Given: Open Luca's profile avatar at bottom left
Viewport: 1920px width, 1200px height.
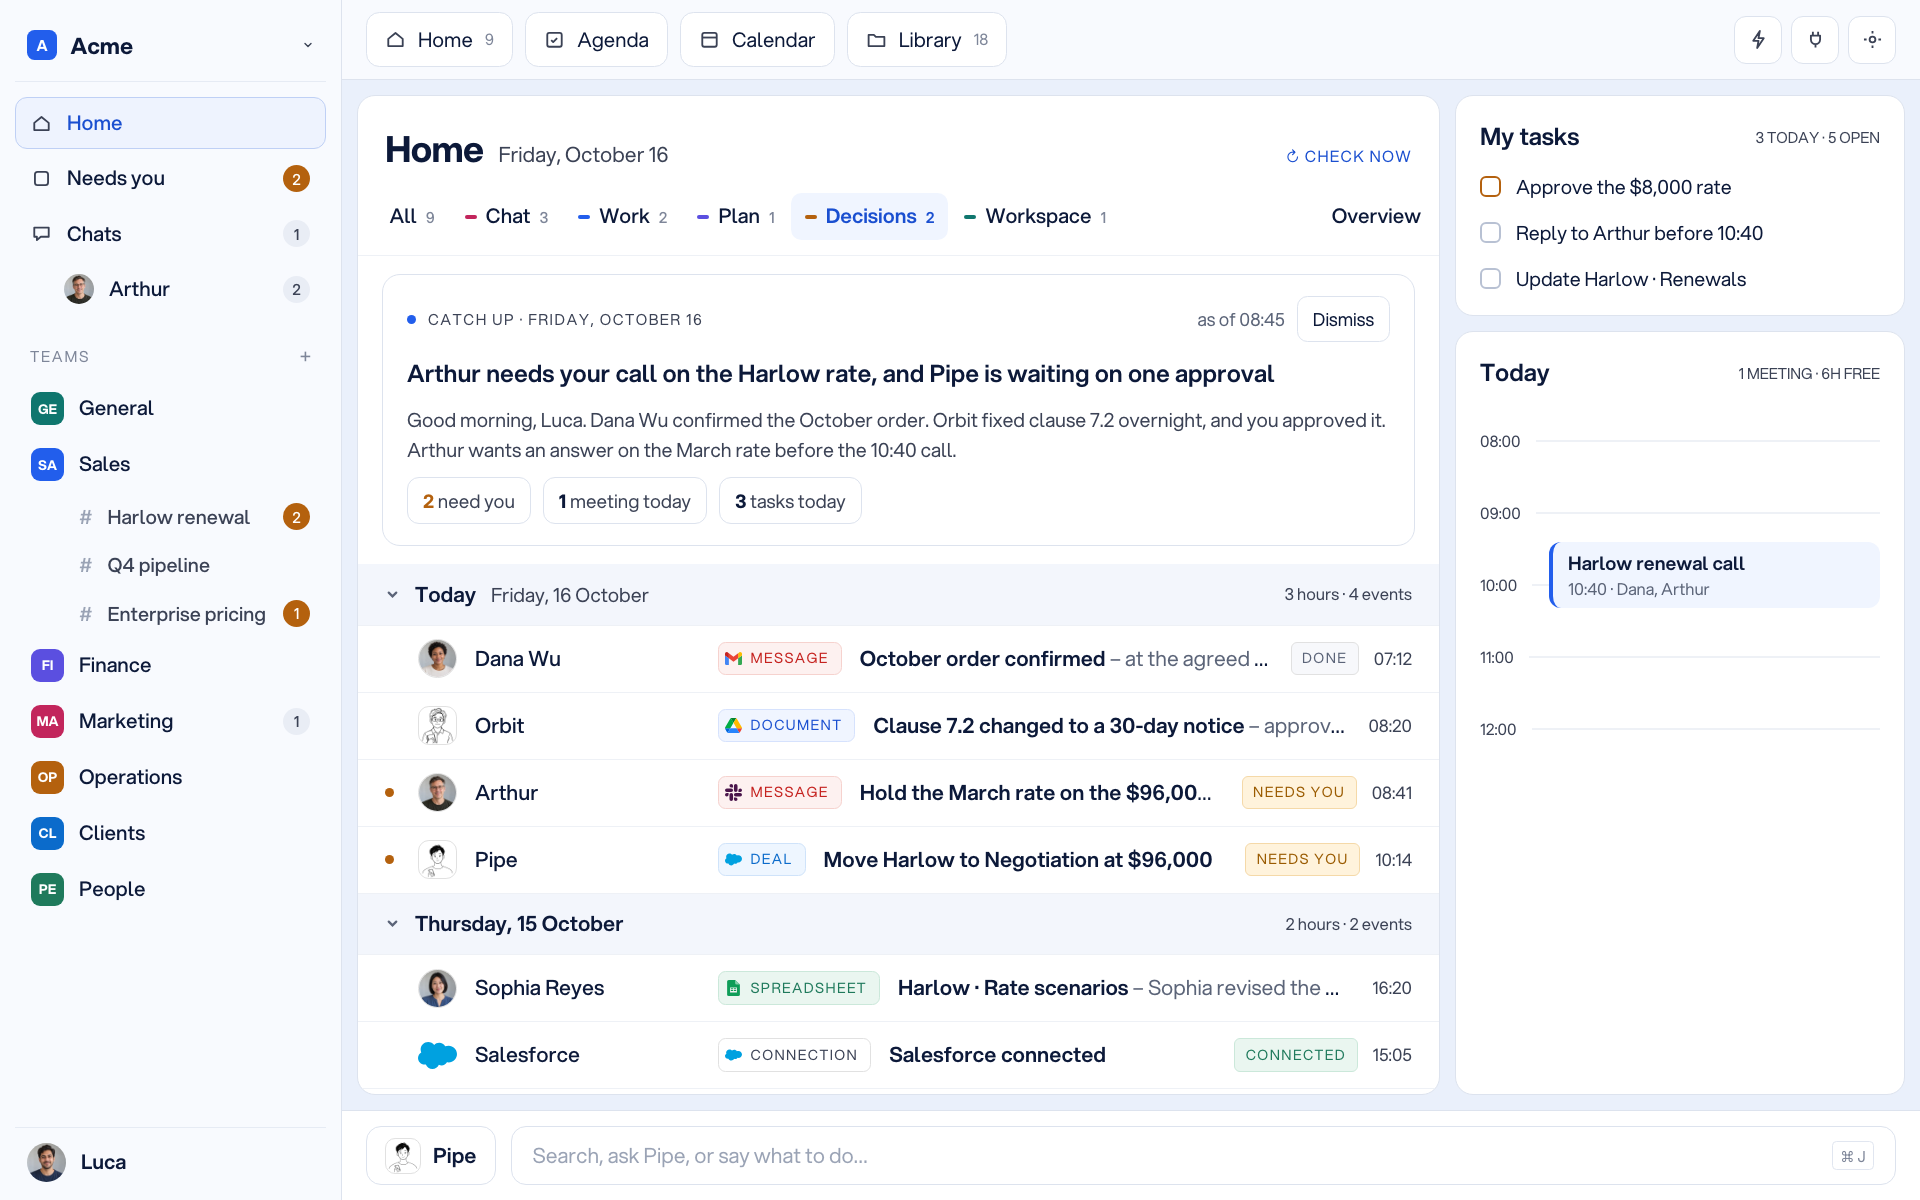Looking at the screenshot, I should (46, 1162).
